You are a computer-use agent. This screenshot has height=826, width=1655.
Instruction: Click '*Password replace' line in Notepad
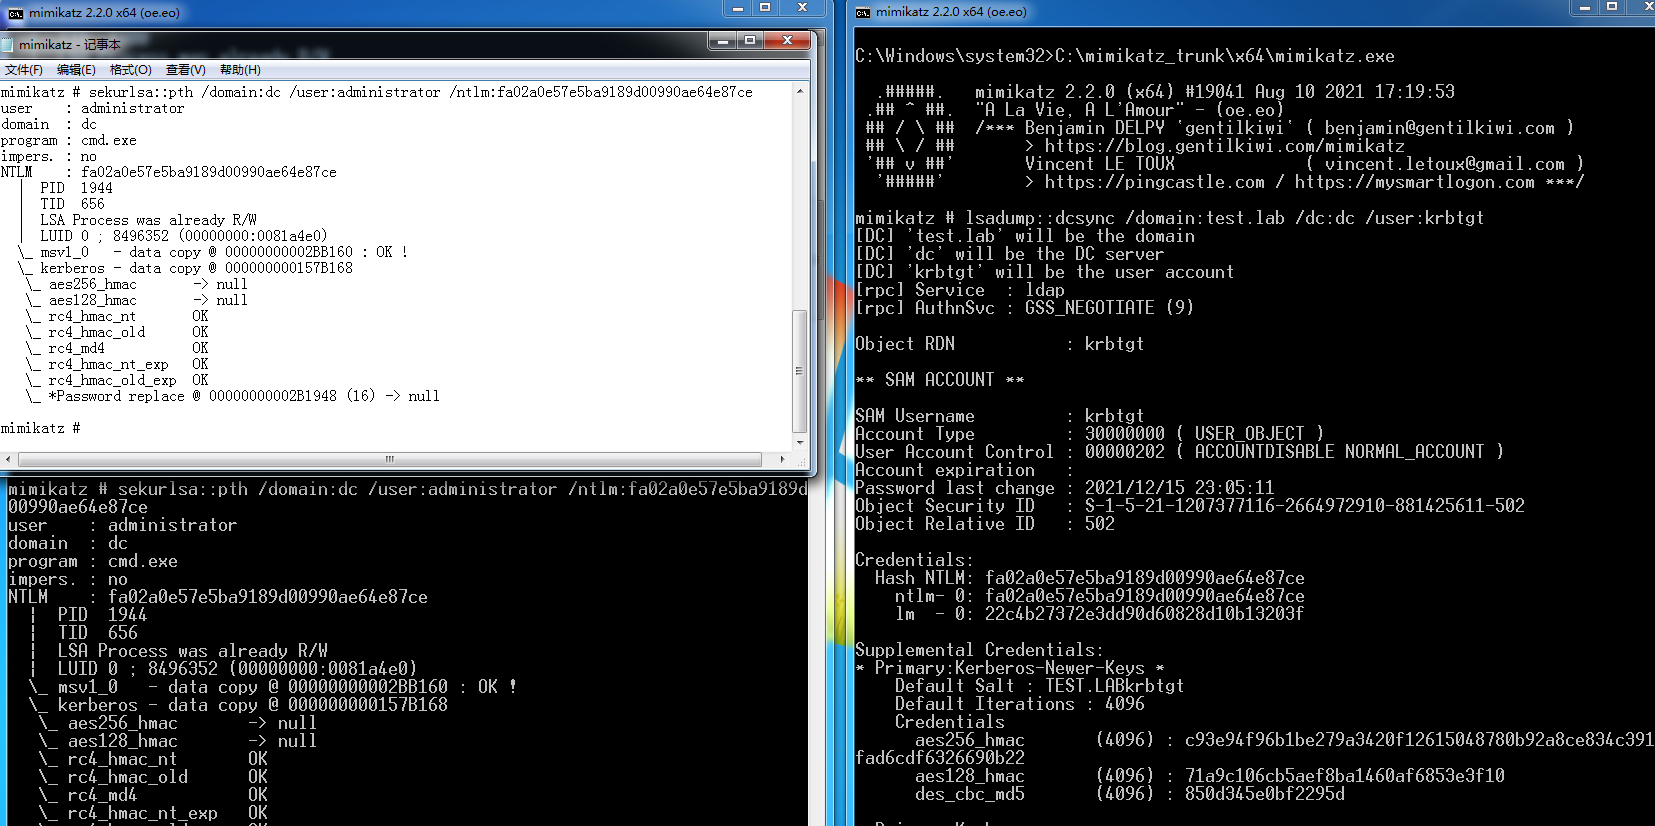[232, 396]
